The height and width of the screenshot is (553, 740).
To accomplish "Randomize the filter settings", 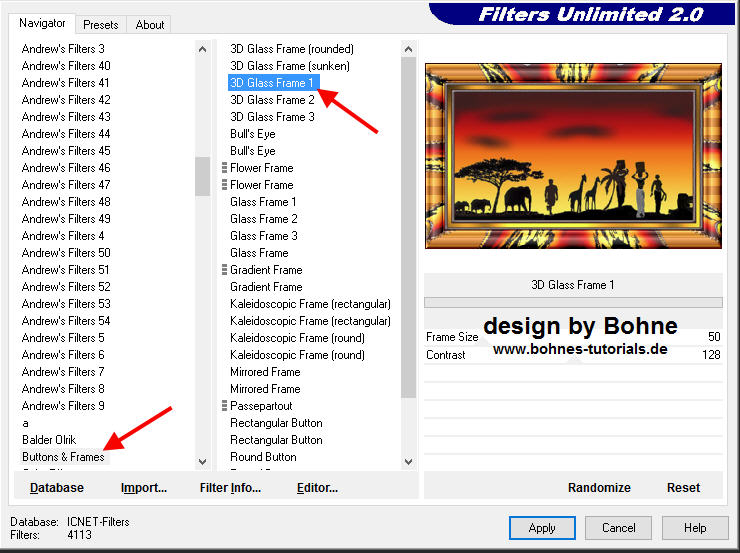I will (599, 488).
